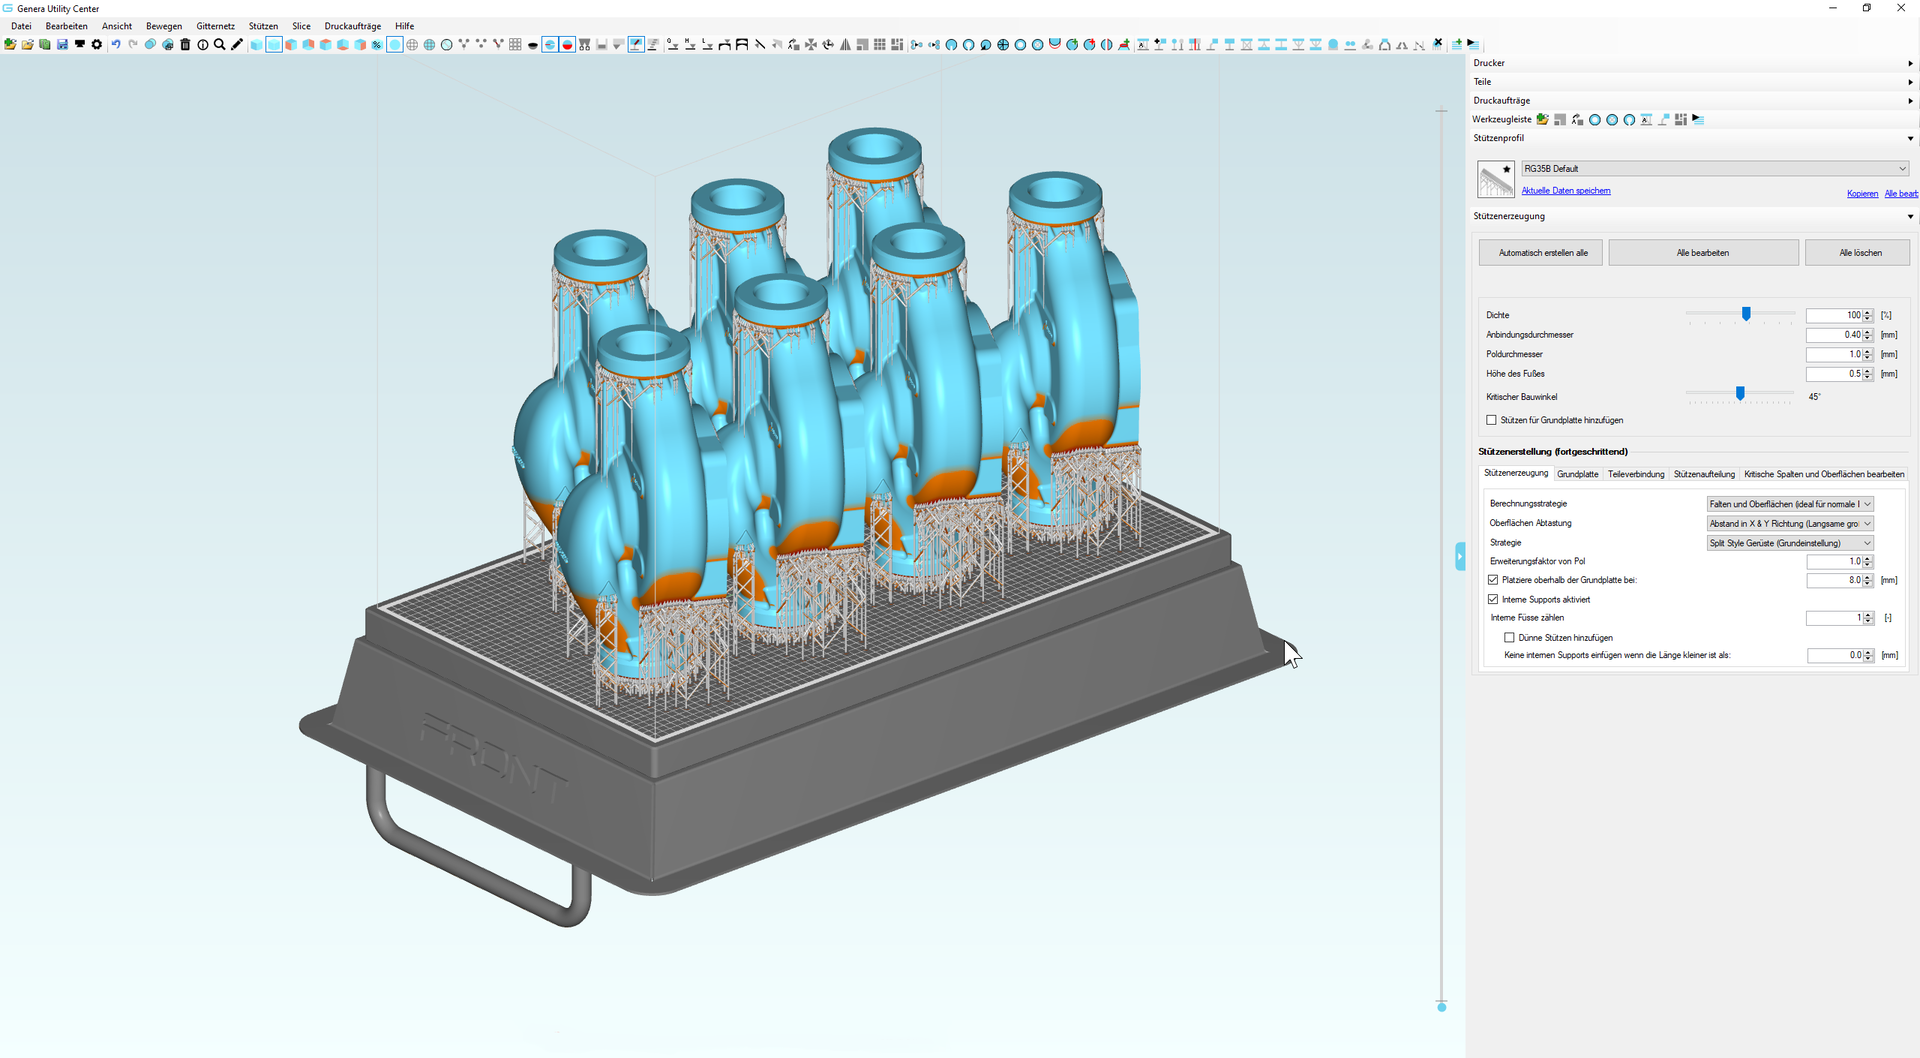The width and height of the screenshot is (1920, 1058).
Task: Click the trash can delete icon
Action: coord(185,44)
